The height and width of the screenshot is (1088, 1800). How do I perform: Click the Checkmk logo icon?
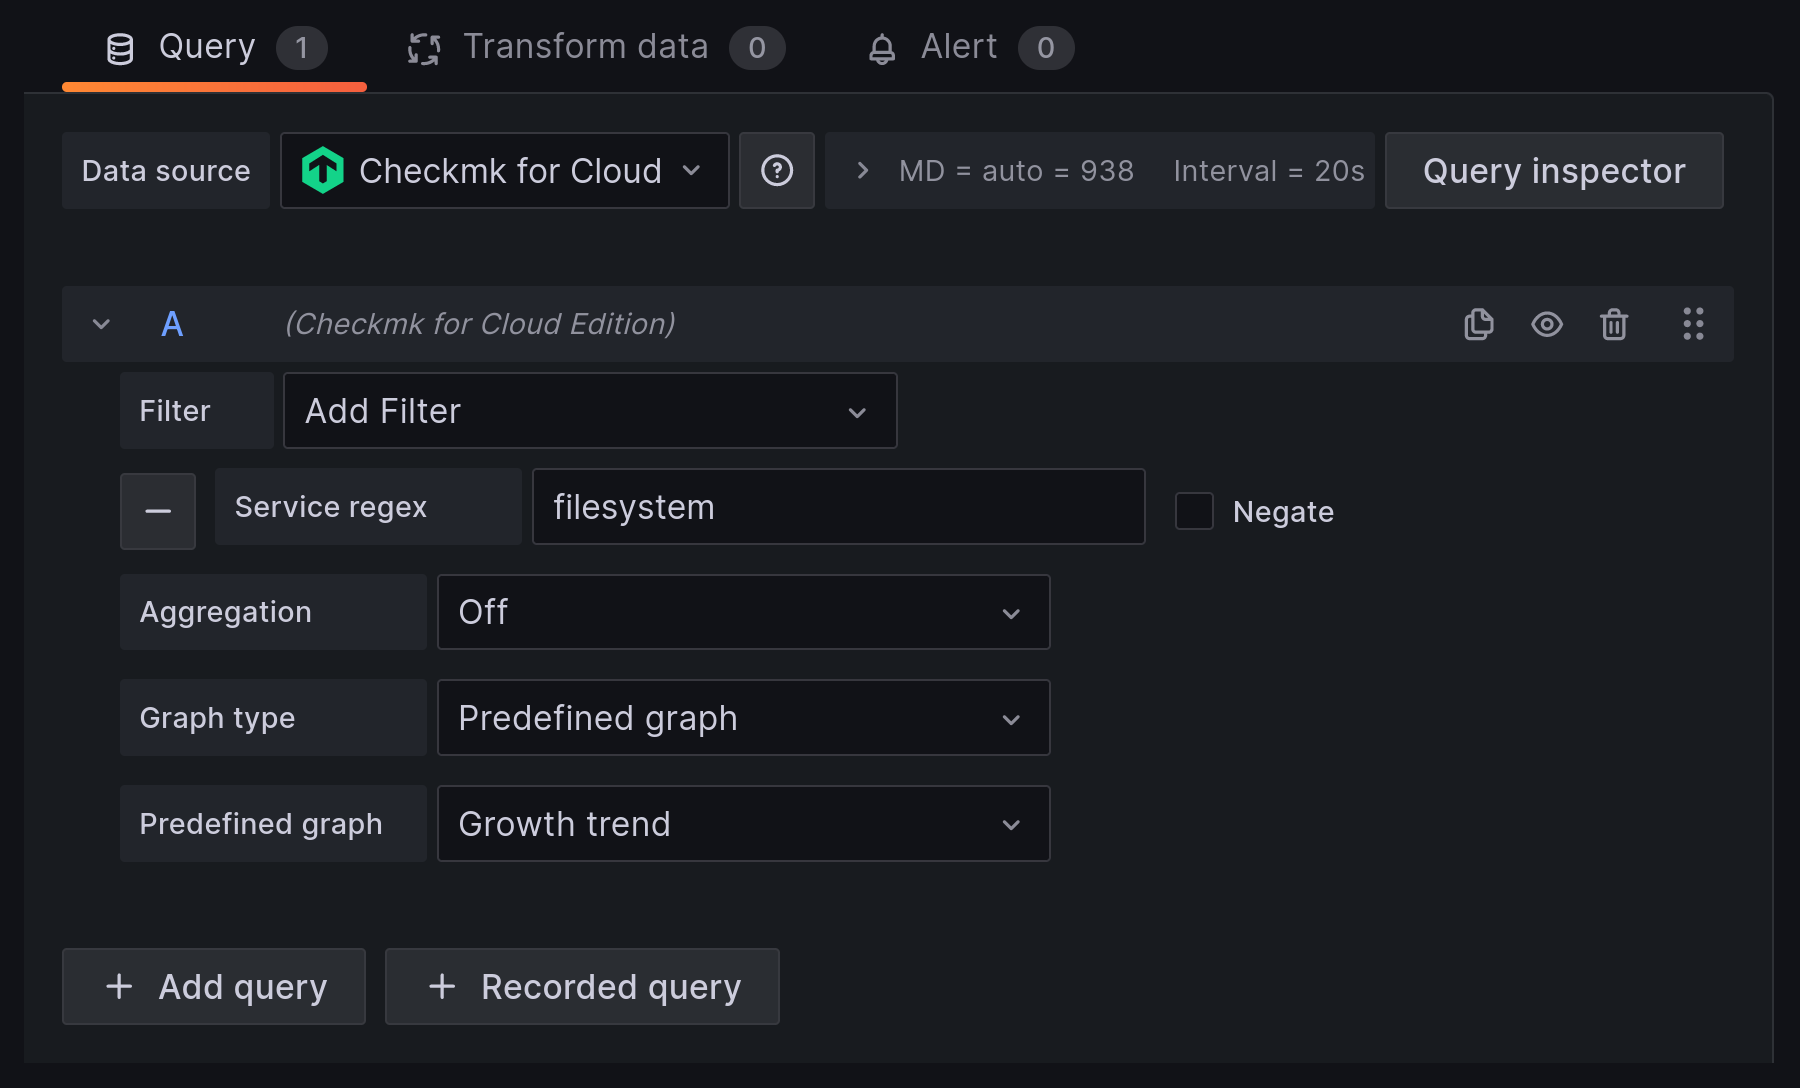[x=323, y=171]
